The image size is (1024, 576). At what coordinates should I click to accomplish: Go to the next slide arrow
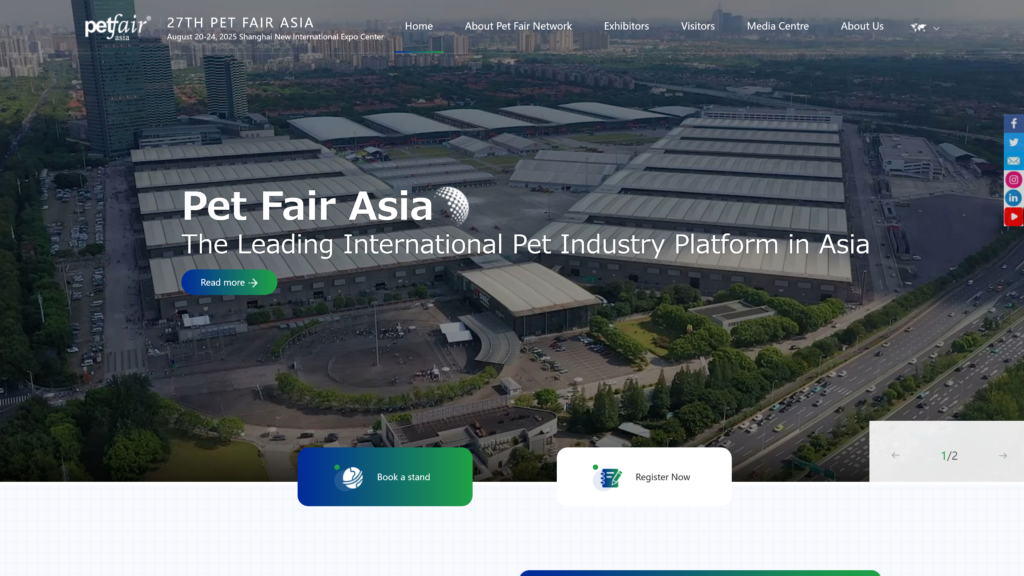(x=1002, y=456)
